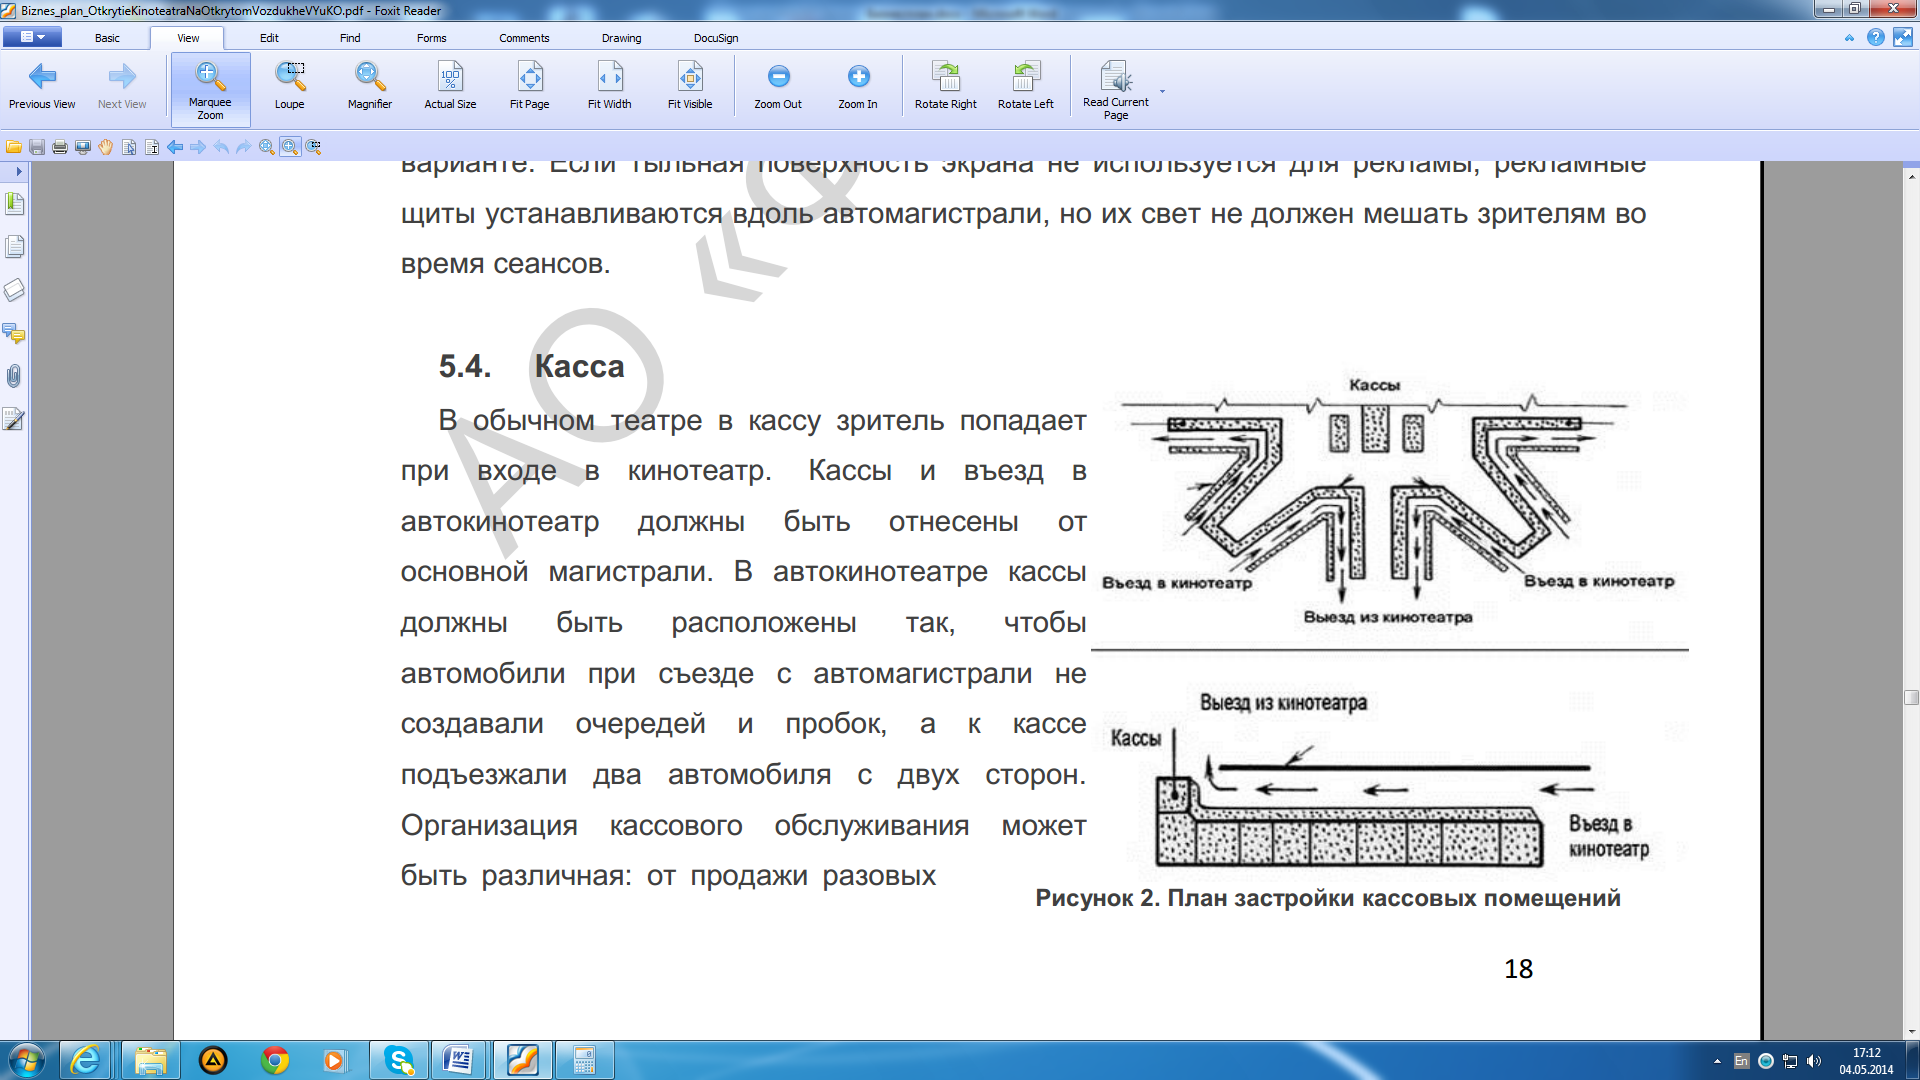Open the Comments side panel
1920x1080 pixels.
[x=14, y=333]
